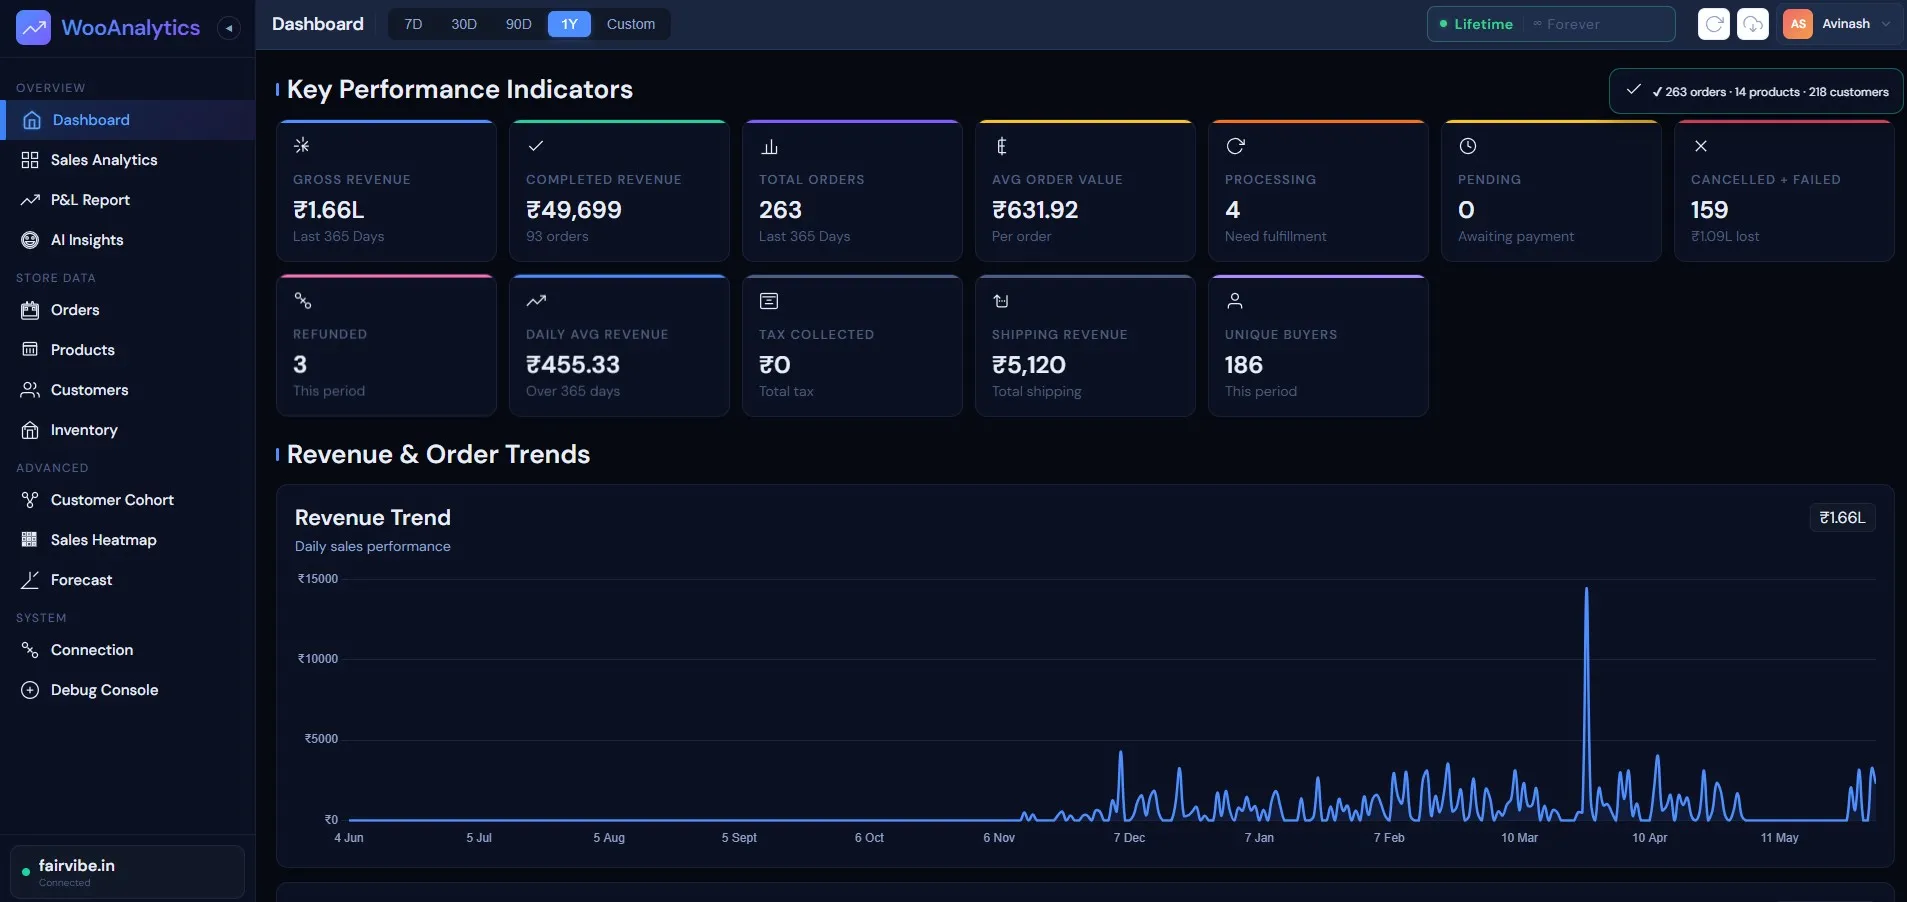The height and width of the screenshot is (902, 1907).
Task: Click the Shipping Revenue cart icon
Action: pos(1001,301)
